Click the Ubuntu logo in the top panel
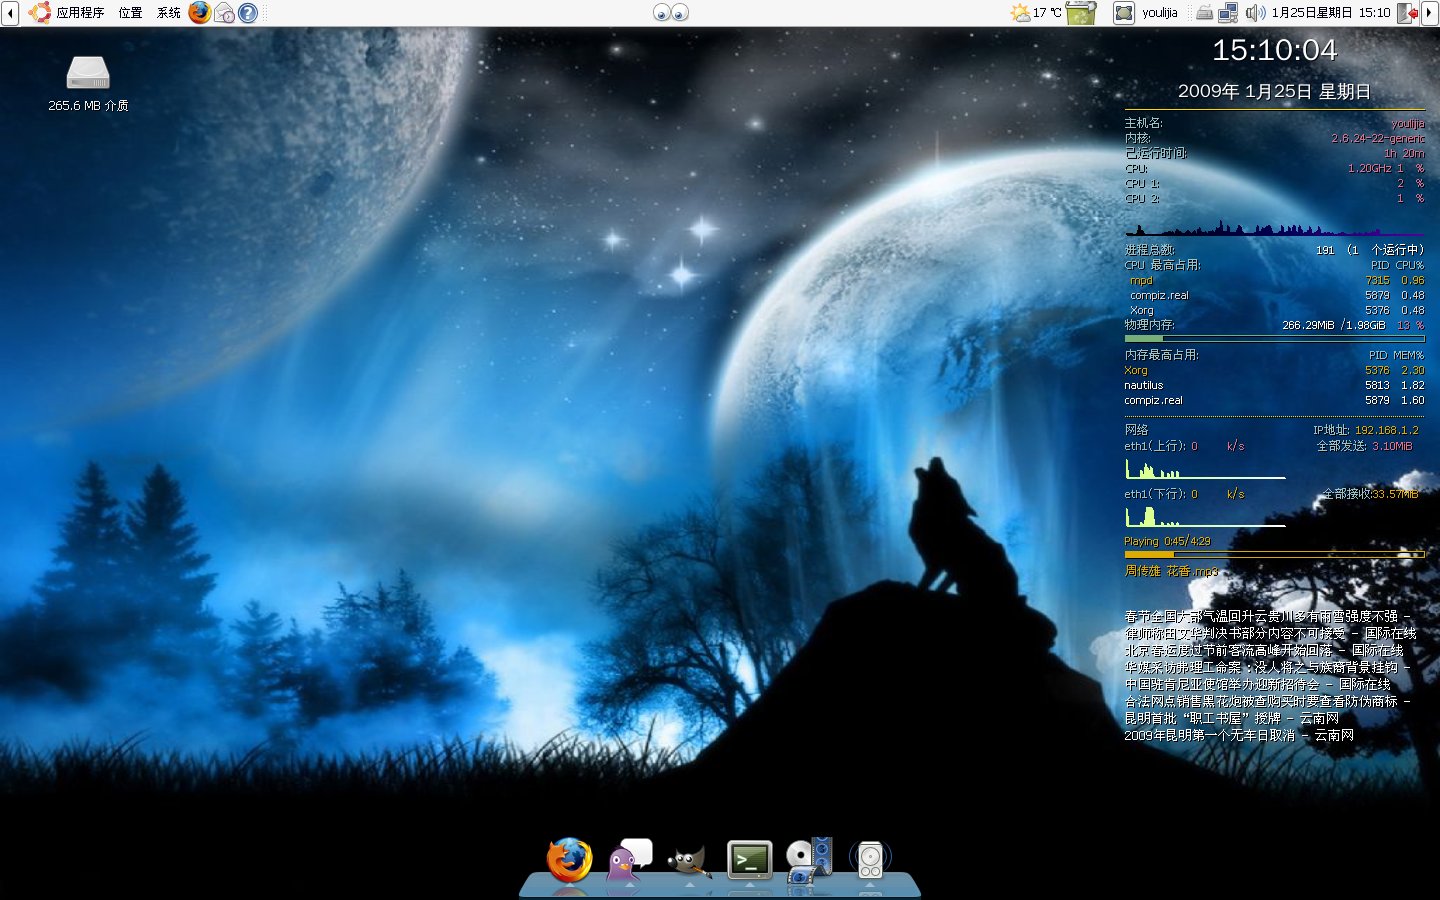Viewport: 1440px width, 900px height. tap(40, 13)
